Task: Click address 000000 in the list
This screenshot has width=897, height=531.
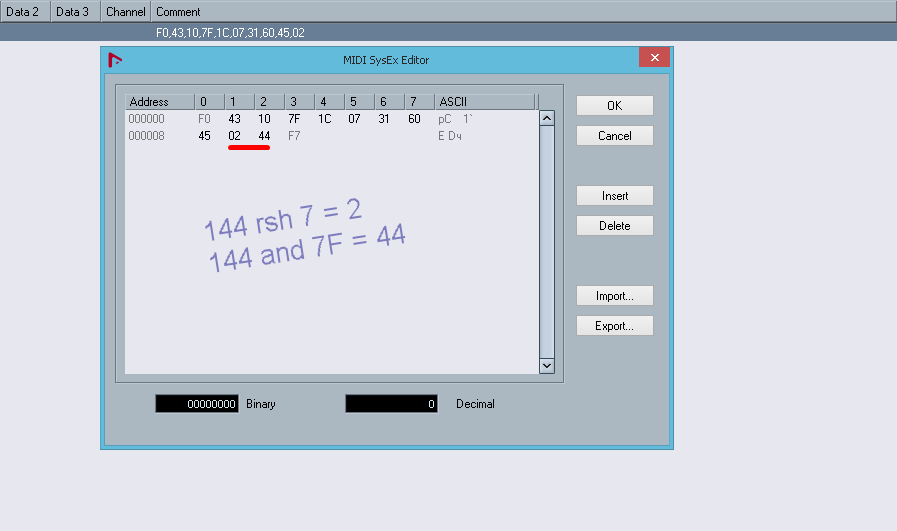Action: (x=146, y=119)
